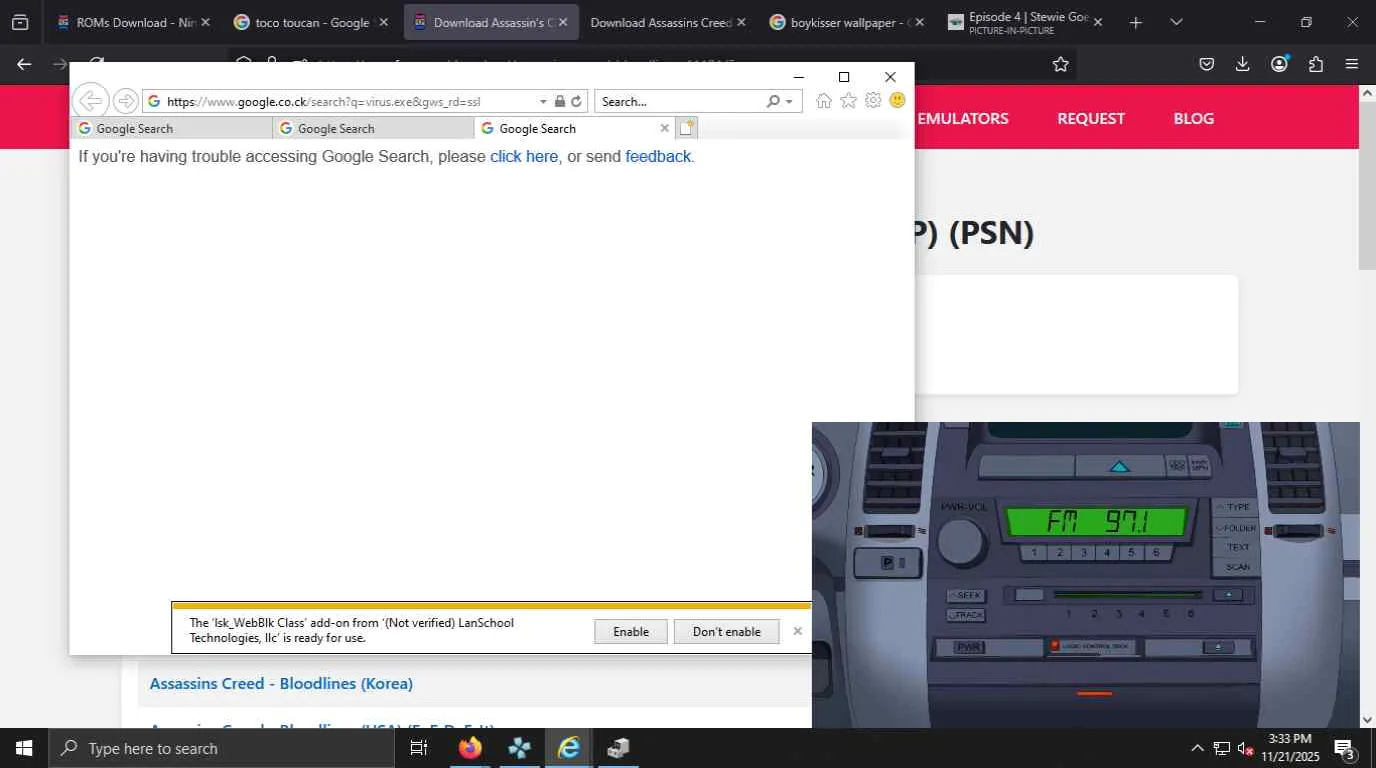This screenshot has width=1376, height=768.
Task: Click the smiley feedback icon
Action: (x=897, y=101)
